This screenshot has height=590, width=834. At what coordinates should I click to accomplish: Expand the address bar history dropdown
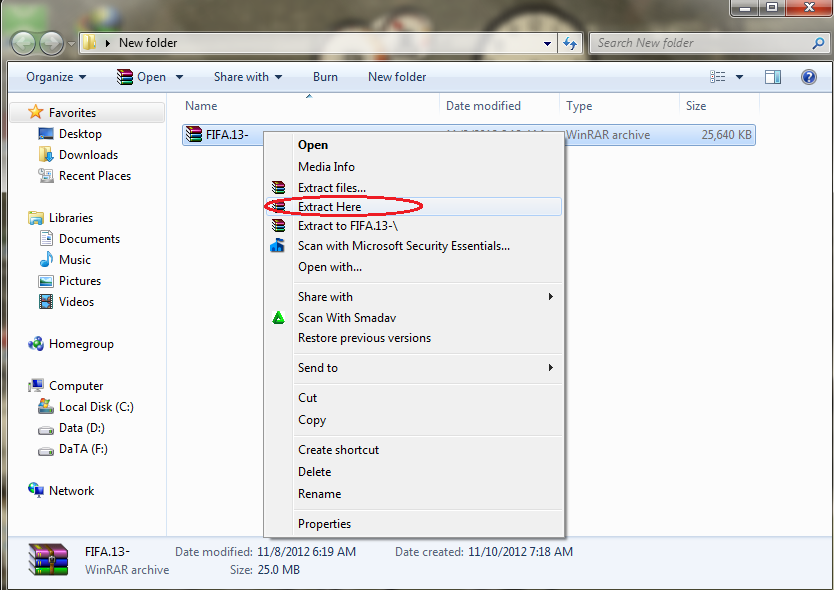point(547,44)
